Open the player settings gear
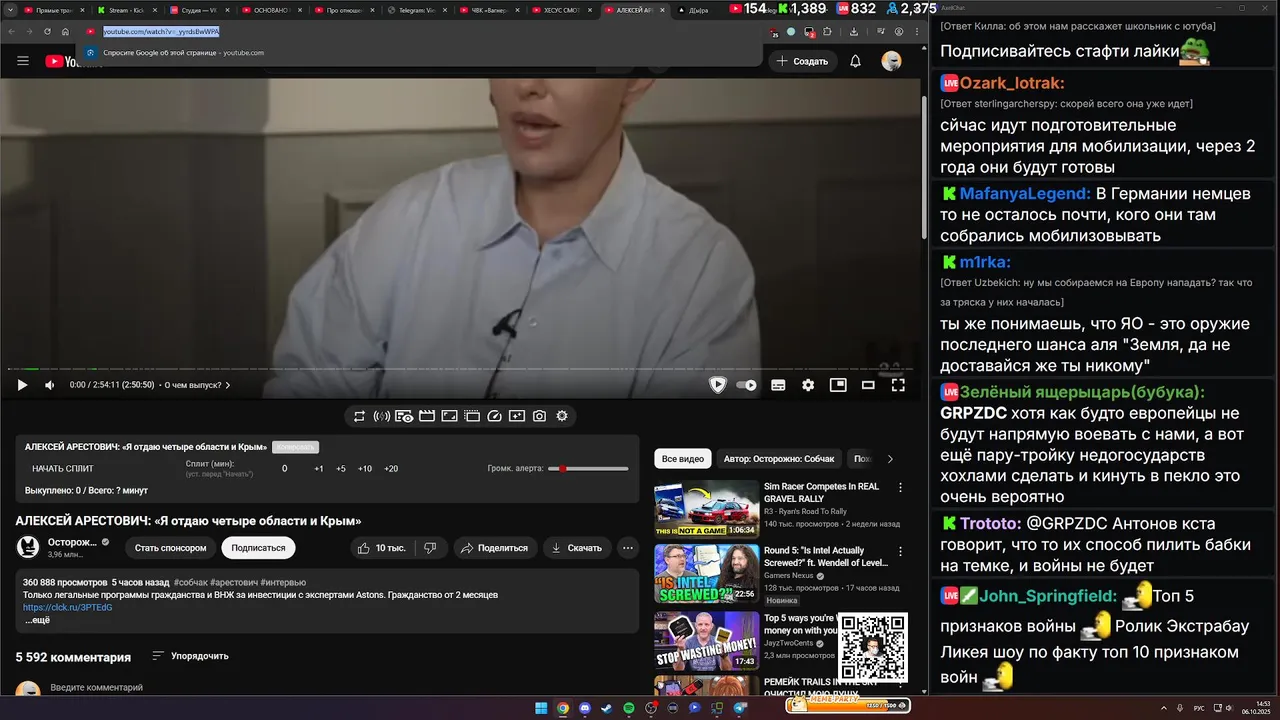 [x=808, y=385]
